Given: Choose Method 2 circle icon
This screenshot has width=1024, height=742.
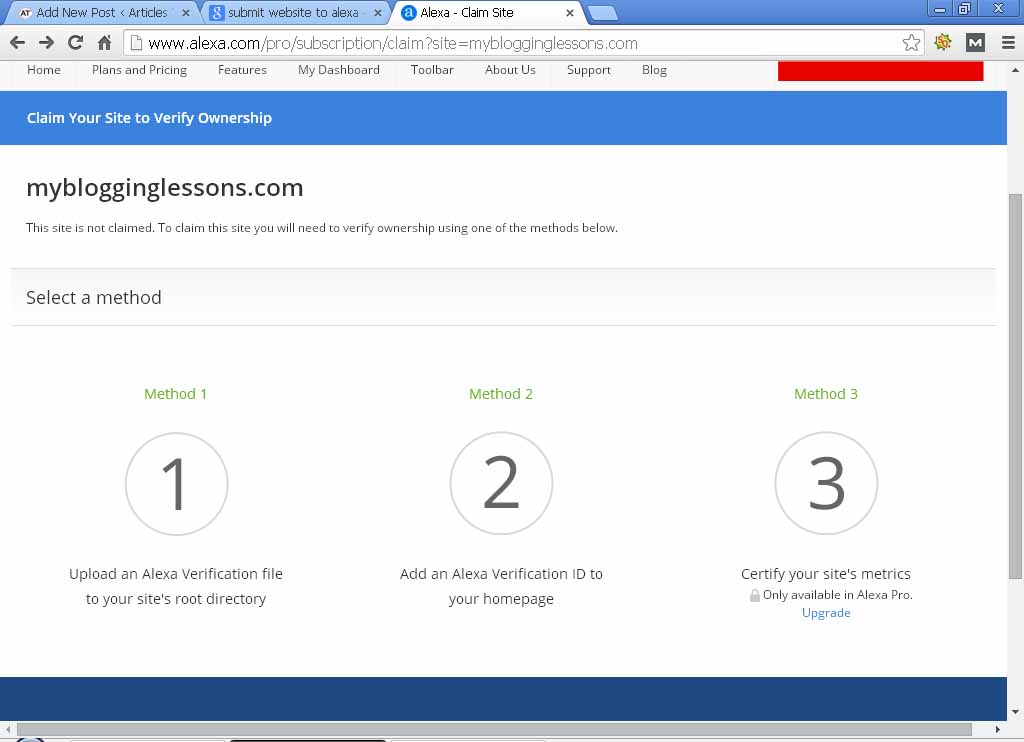Looking at the screenshot, I should [501, 483].
